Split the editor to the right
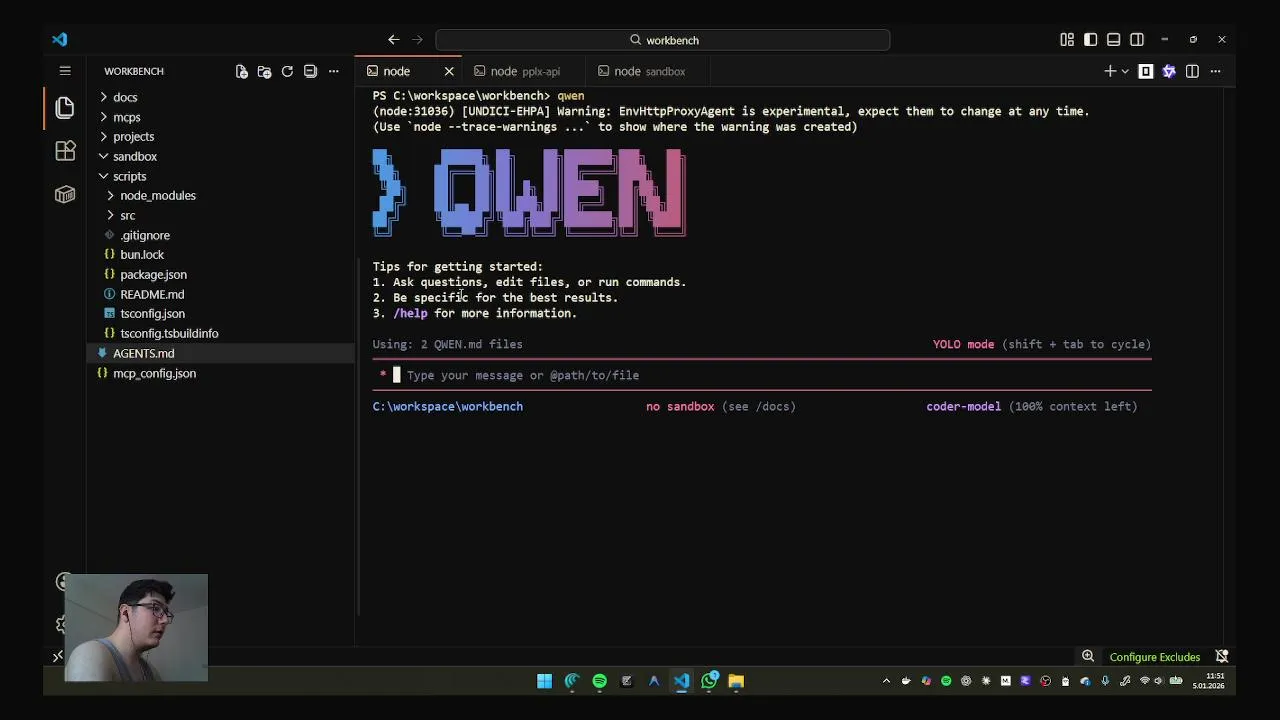The height and width of the screenshot is (720, 1280). tap(1192, 71)
